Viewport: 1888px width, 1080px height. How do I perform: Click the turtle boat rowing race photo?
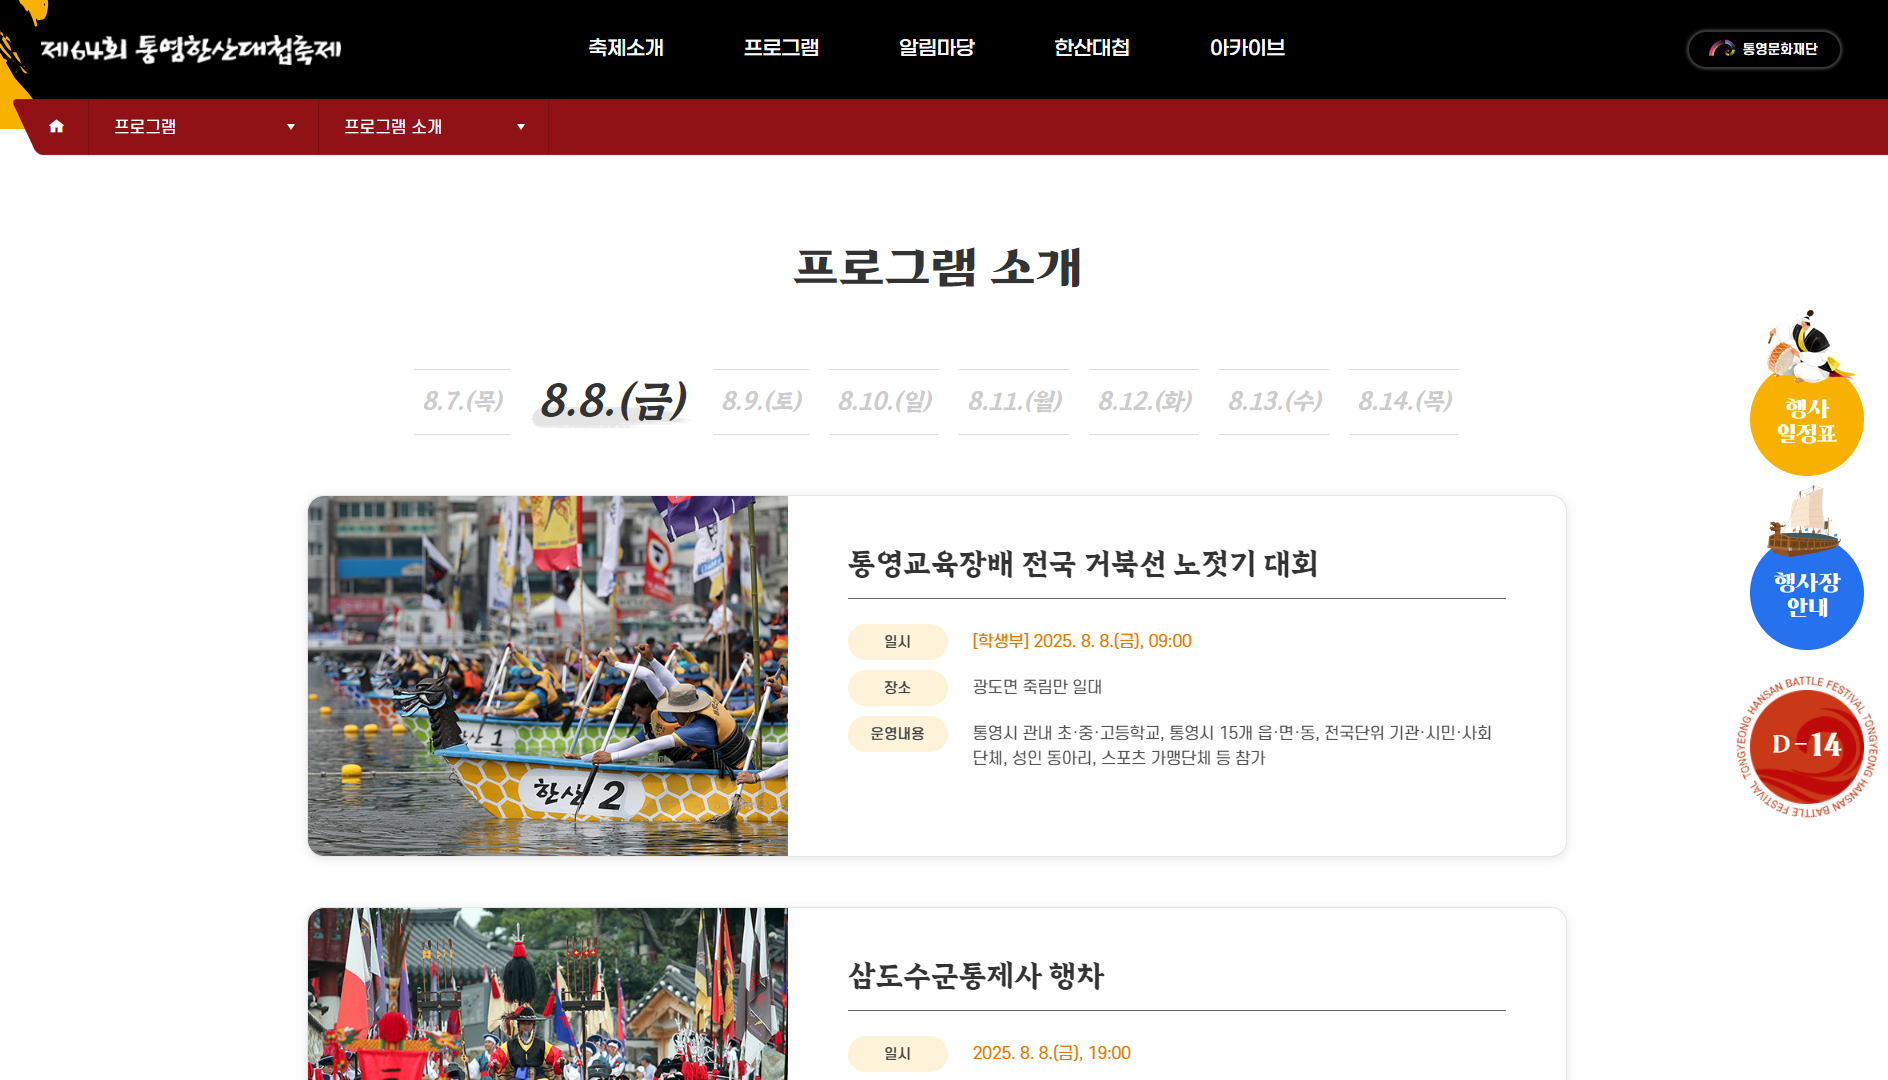[x=548, y=676]
